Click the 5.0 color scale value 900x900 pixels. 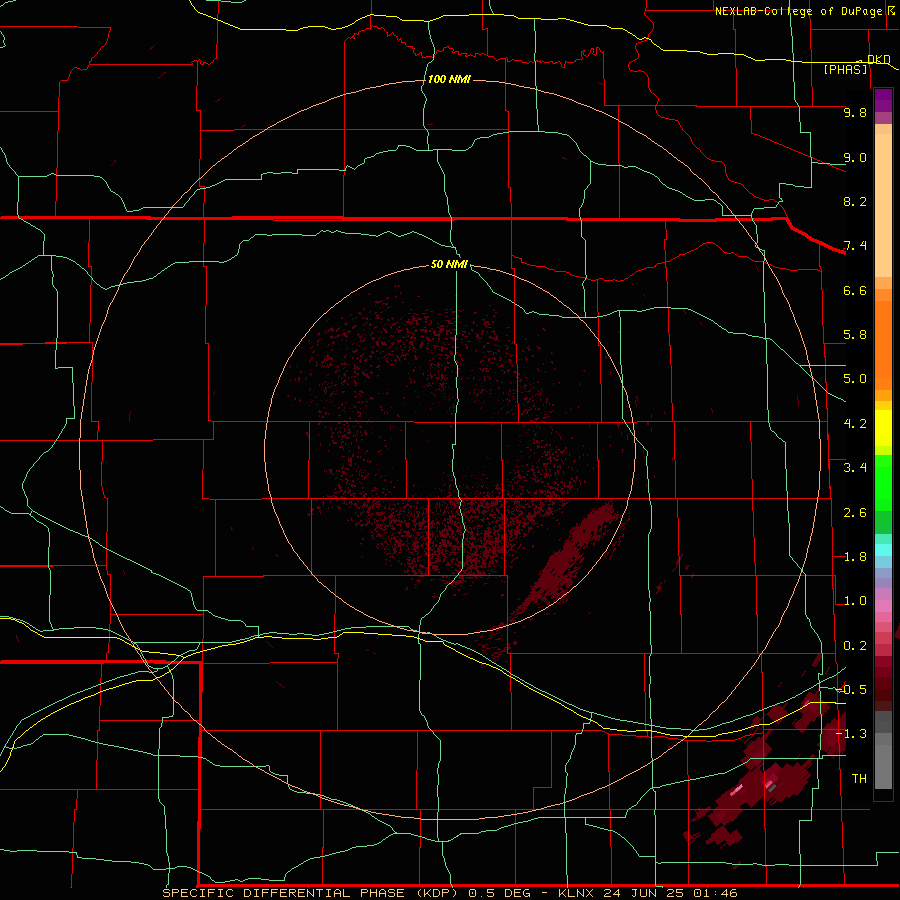pyautogui.click(x=855, y=379)
